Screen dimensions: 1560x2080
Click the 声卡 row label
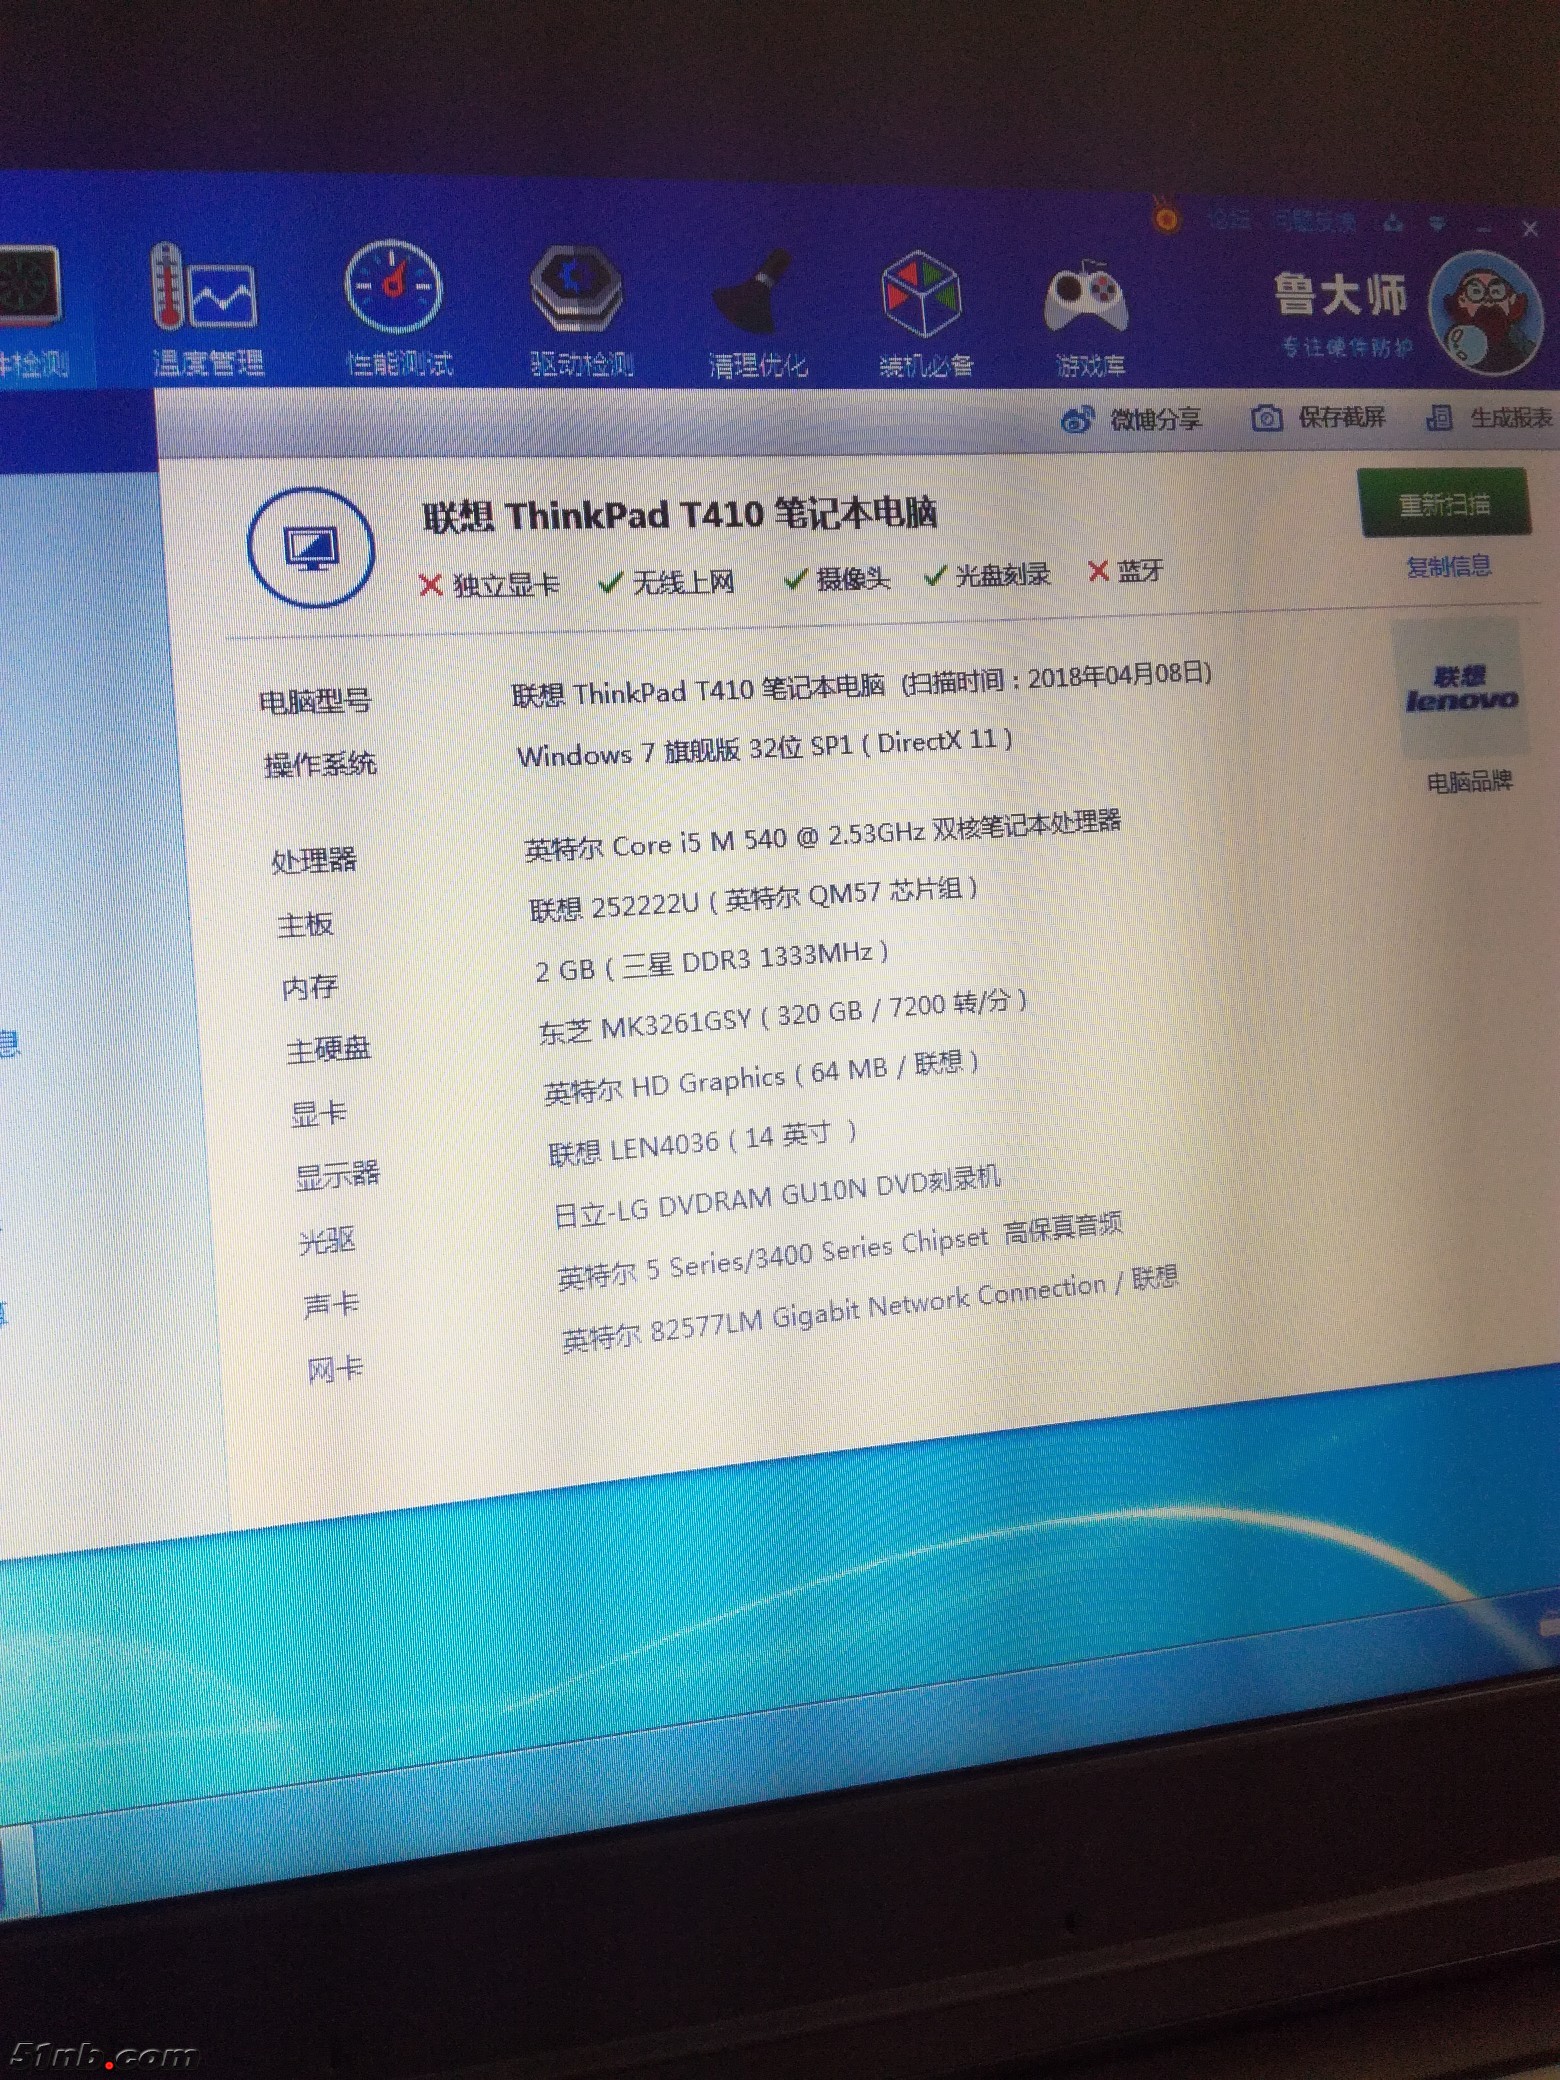[331, 1305]
